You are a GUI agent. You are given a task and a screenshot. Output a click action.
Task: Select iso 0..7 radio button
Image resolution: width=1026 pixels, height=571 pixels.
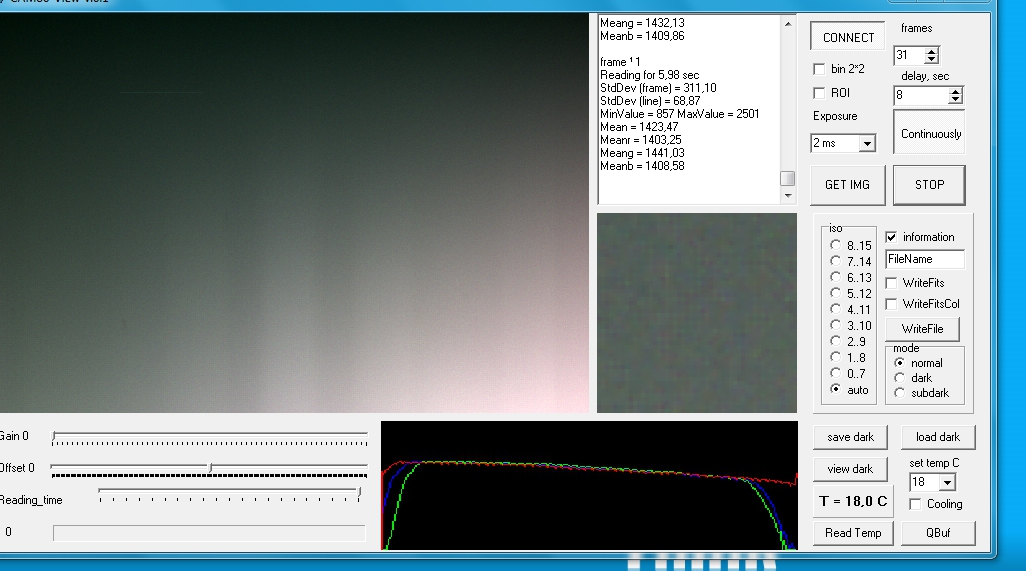(836, 373)
